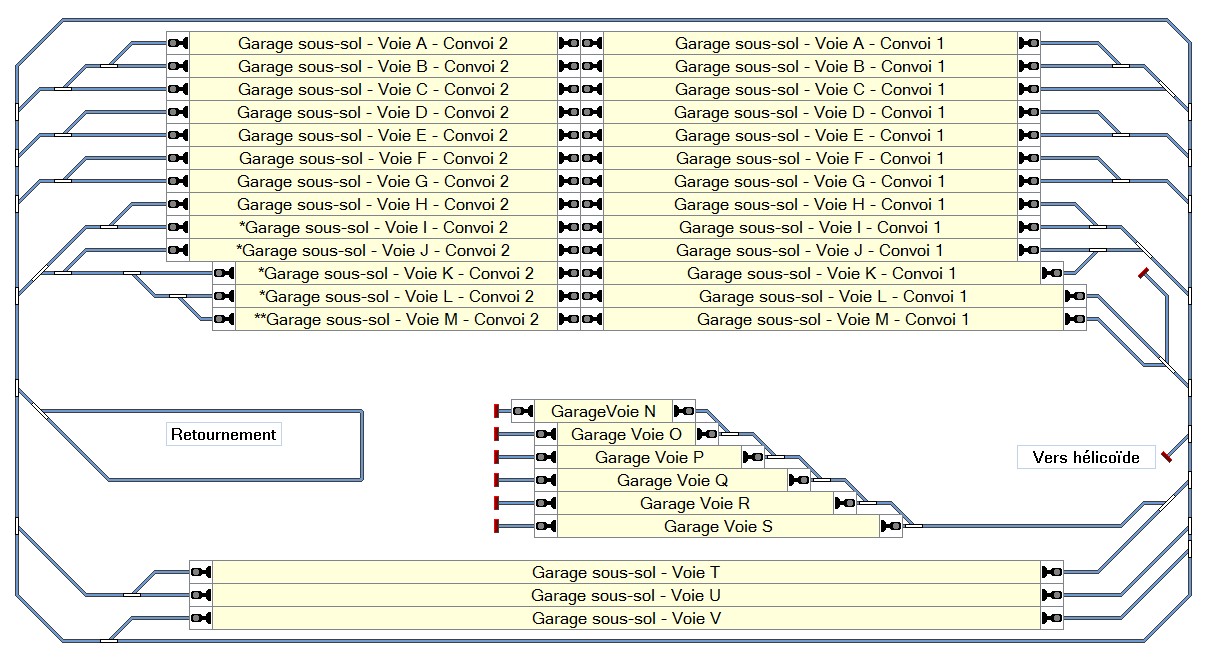Select block Garage sous-sol - Voie T

627,572
